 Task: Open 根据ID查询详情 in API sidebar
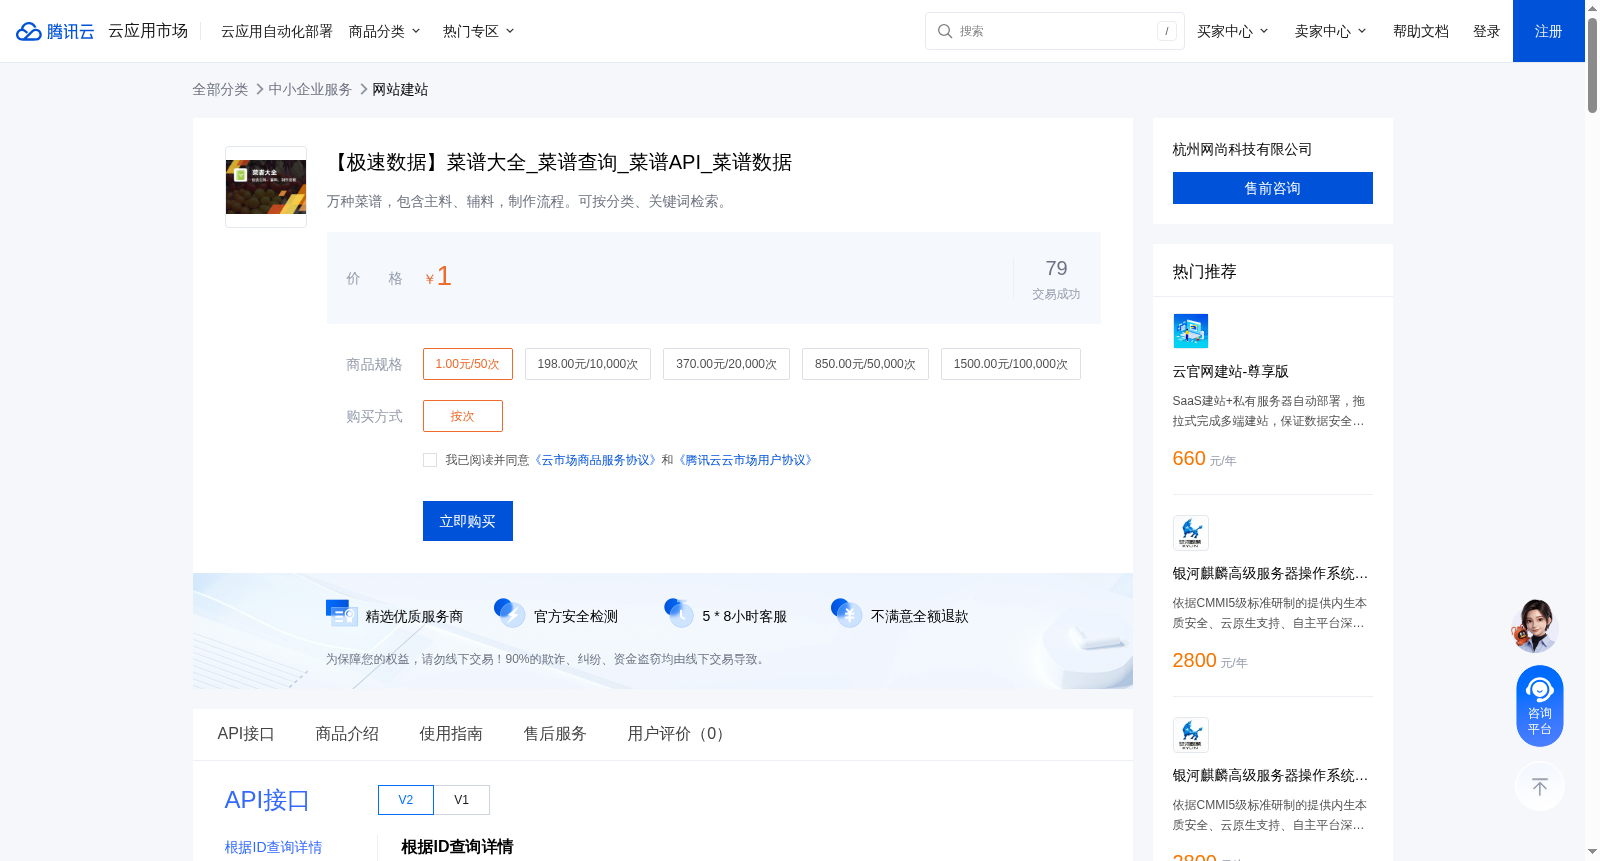pyautogui.click(x=273, y=847)
